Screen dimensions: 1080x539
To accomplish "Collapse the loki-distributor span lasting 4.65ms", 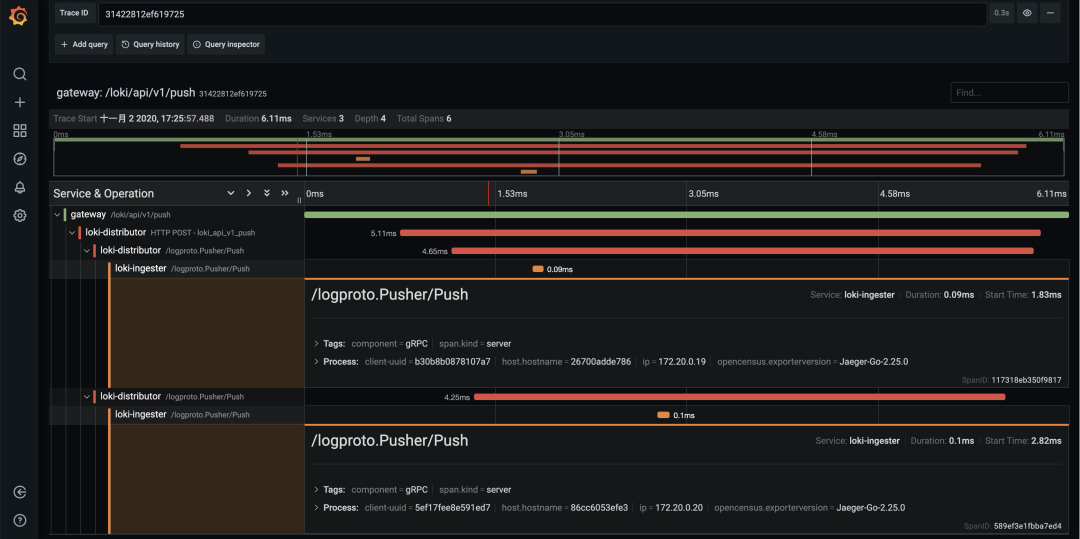I will pos(87,251).
